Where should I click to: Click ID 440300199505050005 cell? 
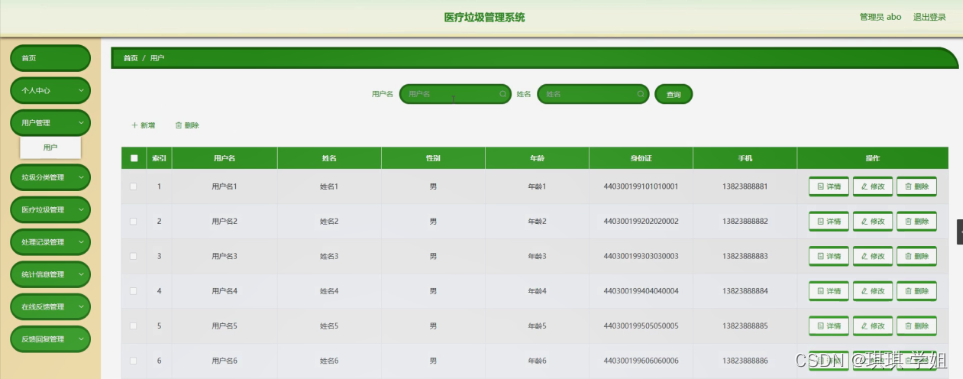point(641,326)
